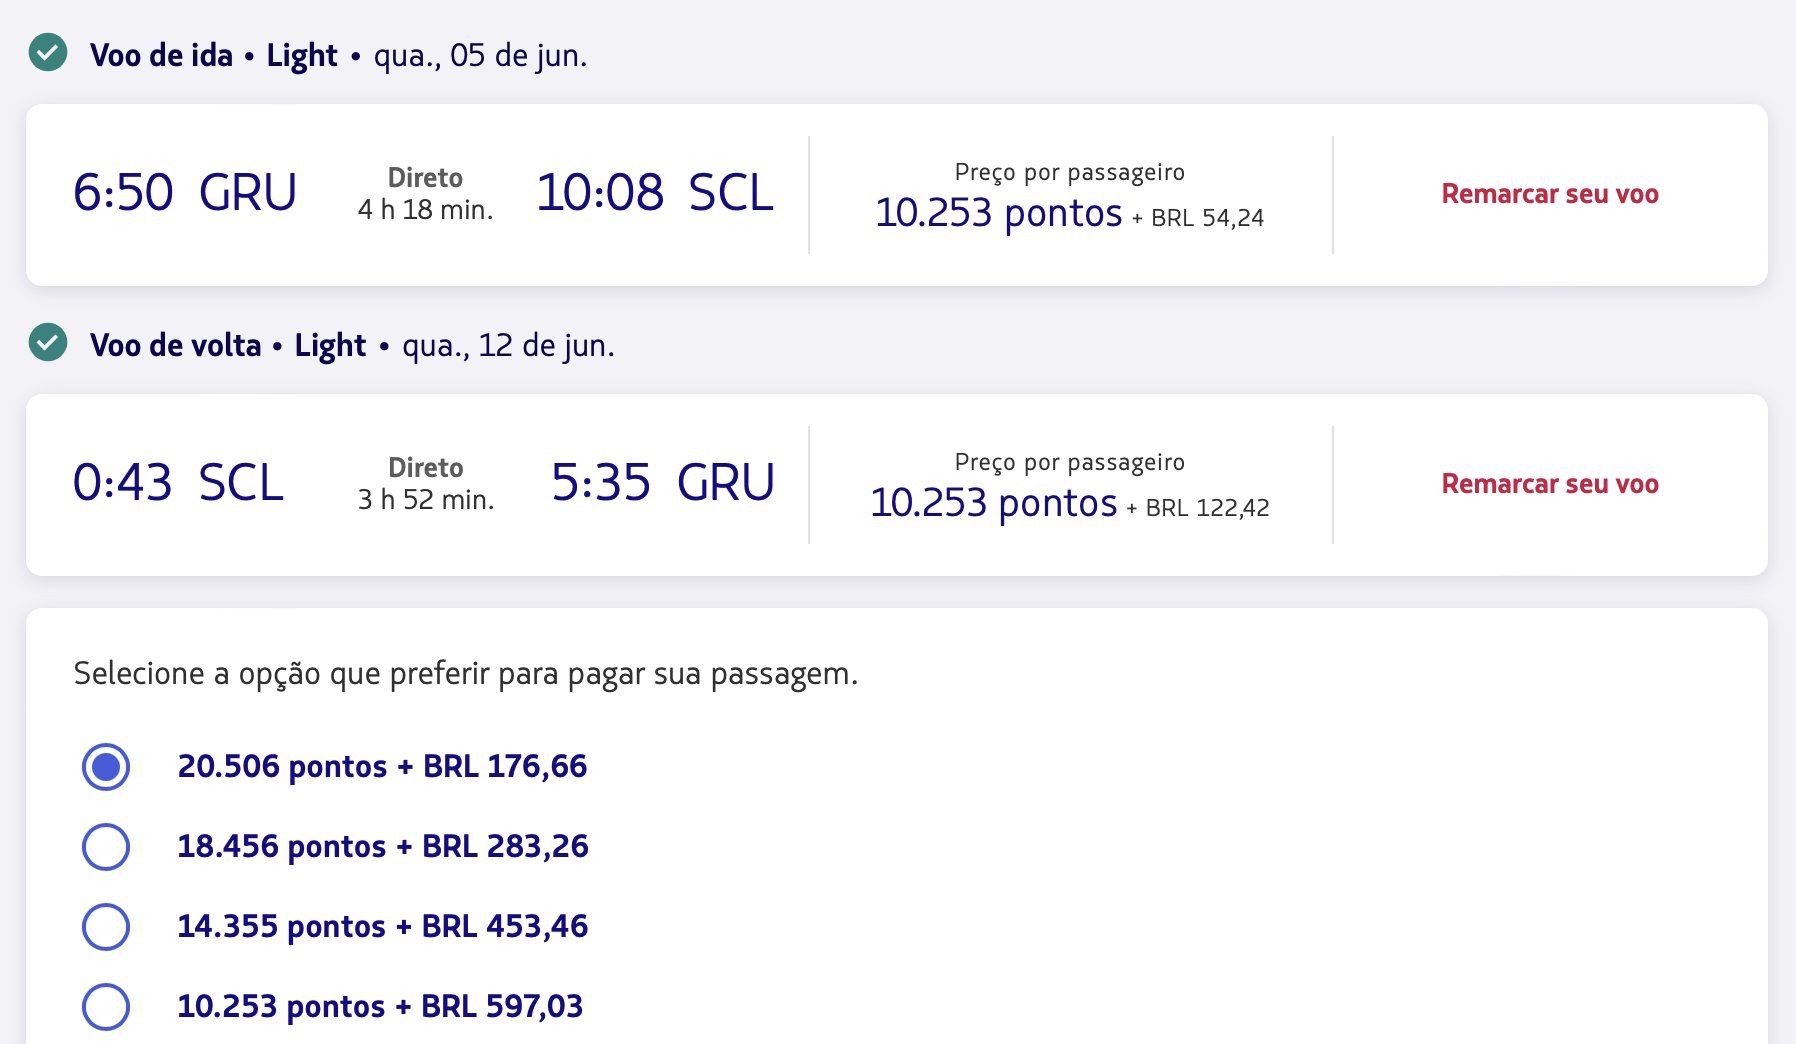The height and width of the screenshot is (1044, 1796).
Task: Click the 5:35 GRU arrival time
Action: [x=663, y=483]
